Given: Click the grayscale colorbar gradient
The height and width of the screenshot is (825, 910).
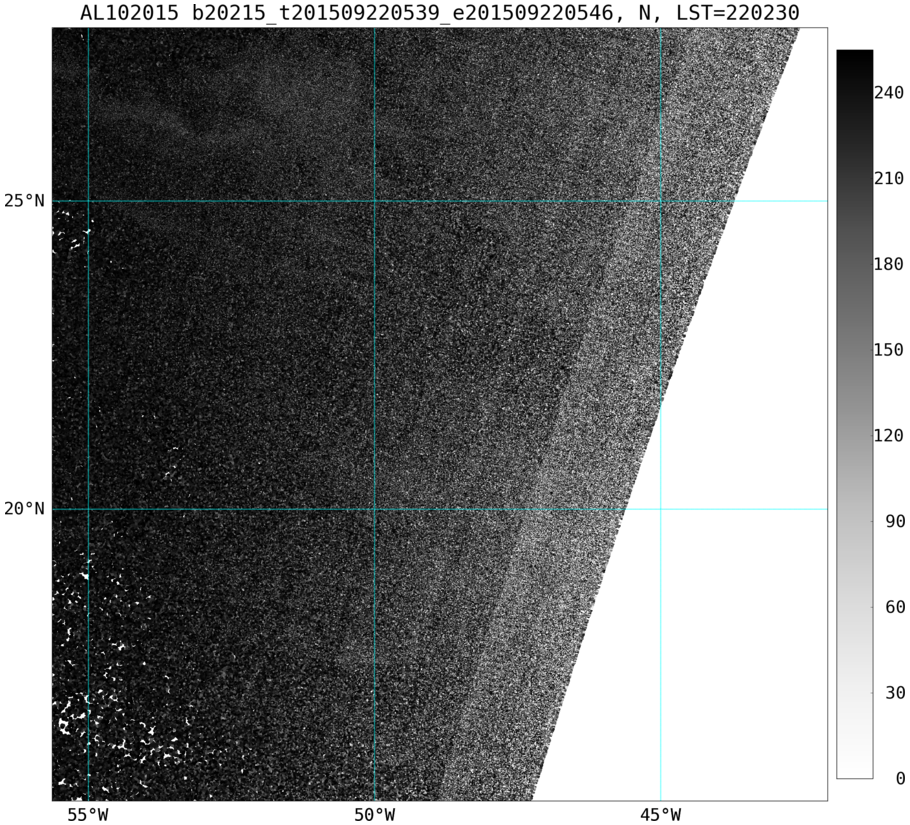Looking at the screenshot, I should 854,414.
